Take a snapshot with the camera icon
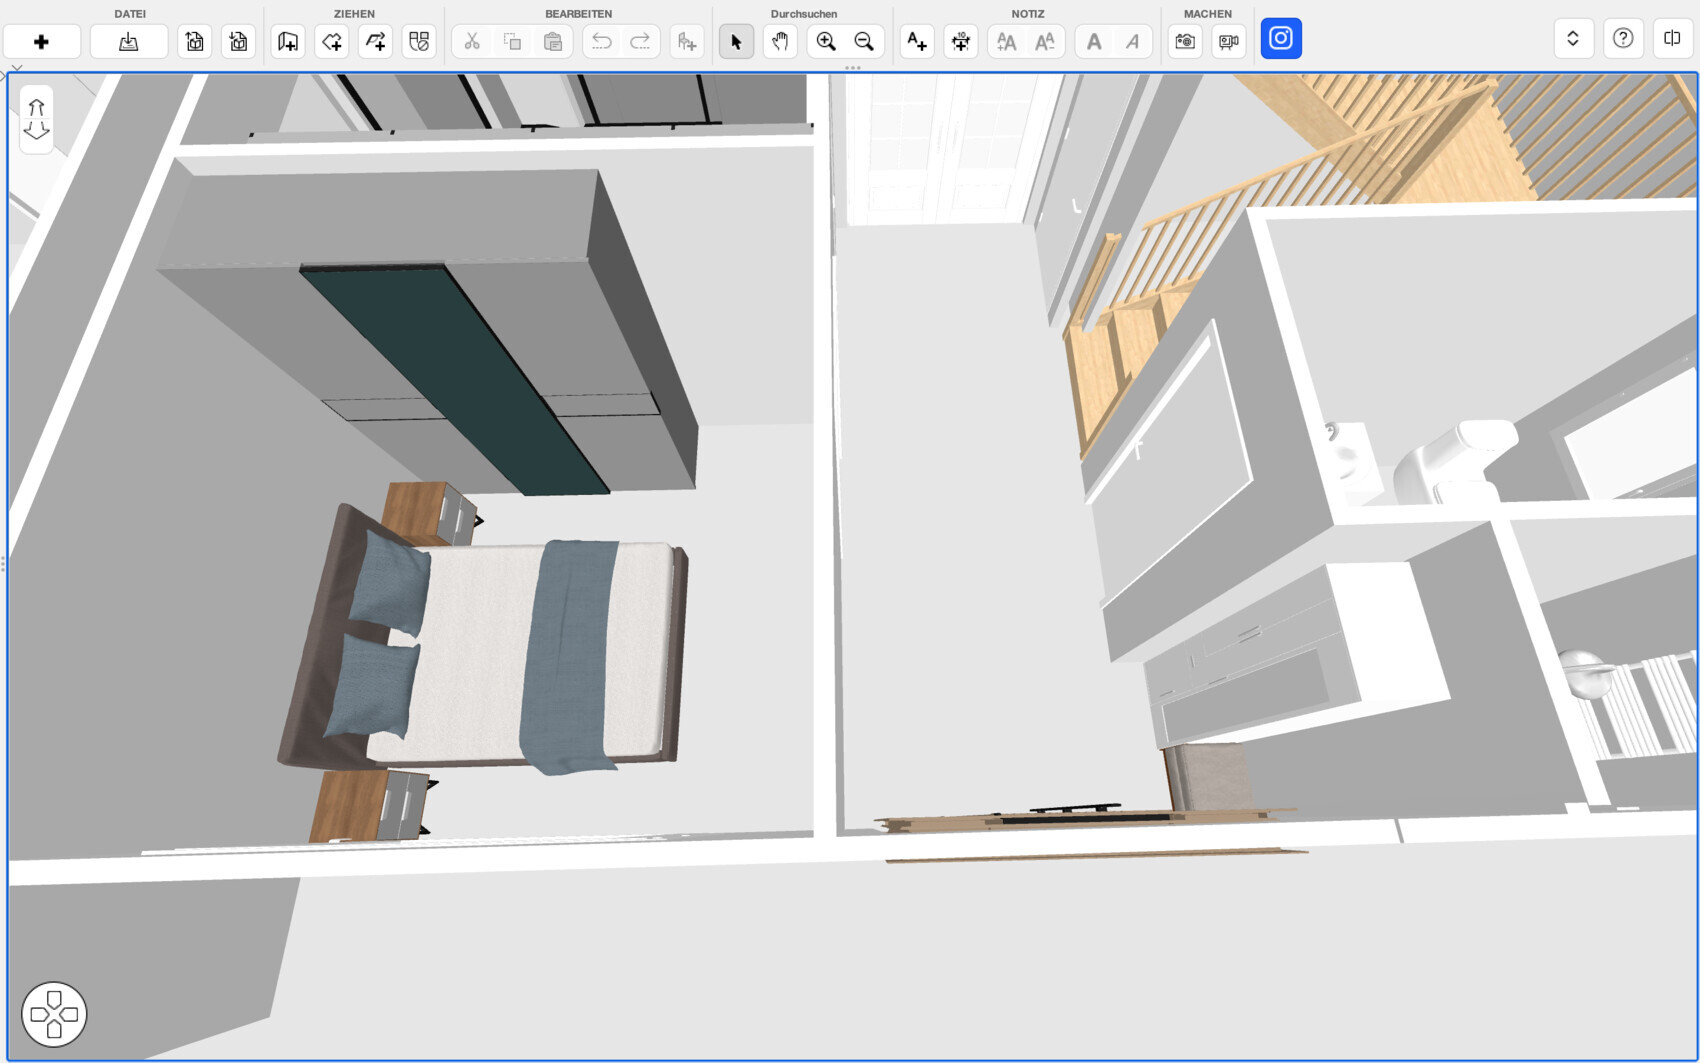 tap(1185, 42)
